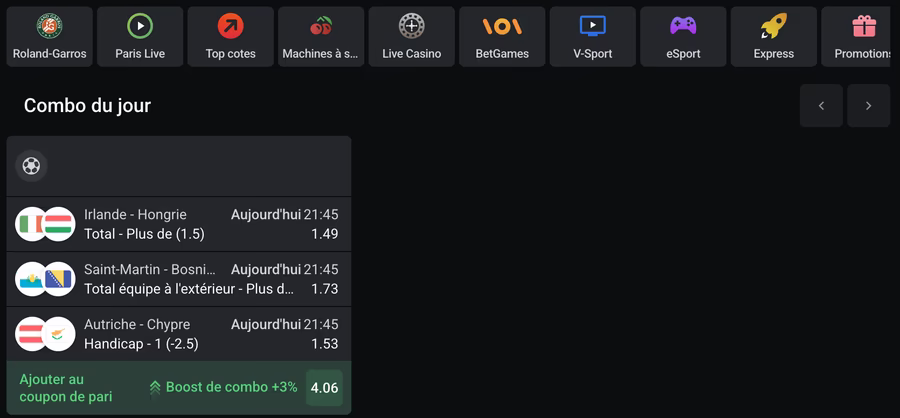Click the football sport icon in combo card
900x418 pixels.
tap(31, 167)
